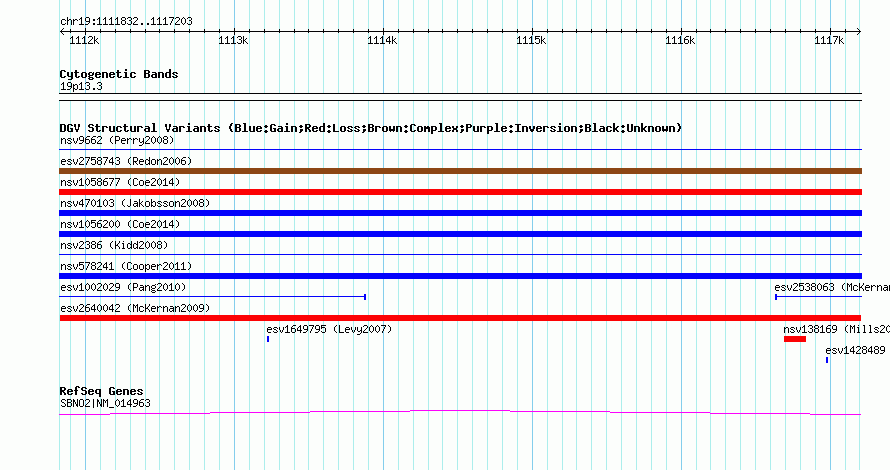
Task: Click the esv2640042 (McKernan2009) label
Action: pyautogui.click(x=135, y=308)
